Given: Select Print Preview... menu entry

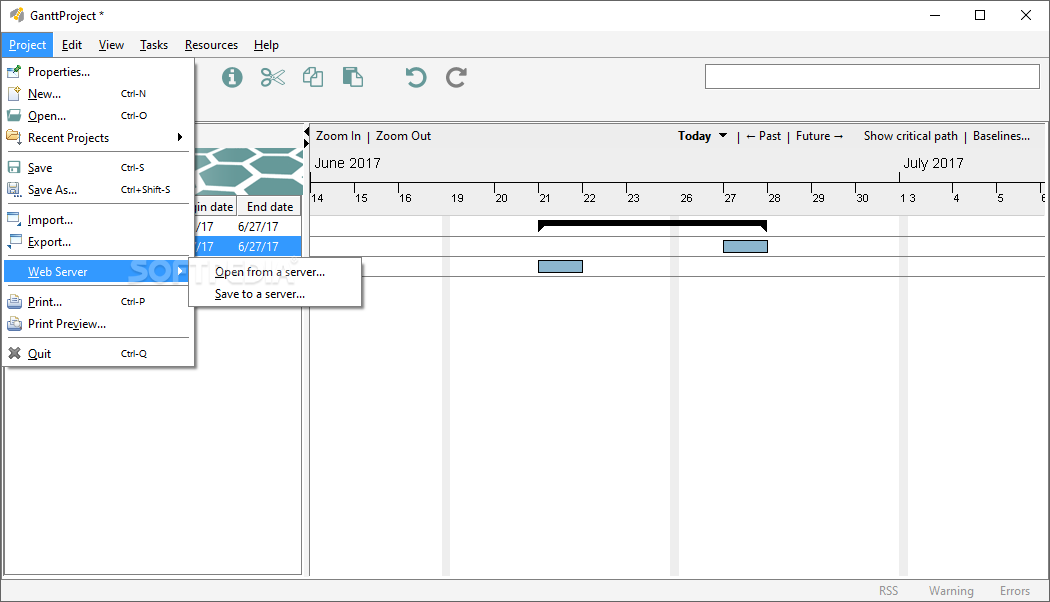Looking at the screenshot, I should tap(98, 324).
